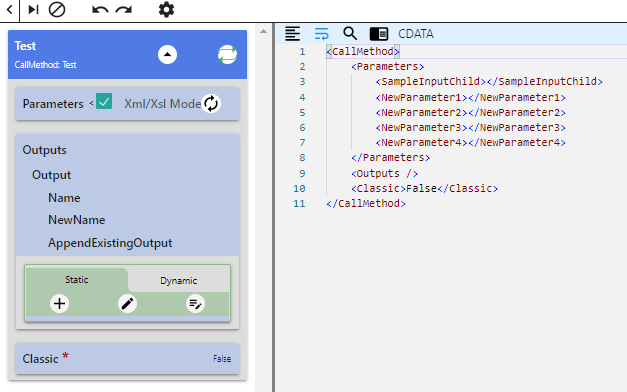
Task: Switch to the Dynamic tab
Action: click(x=178, y=281)
